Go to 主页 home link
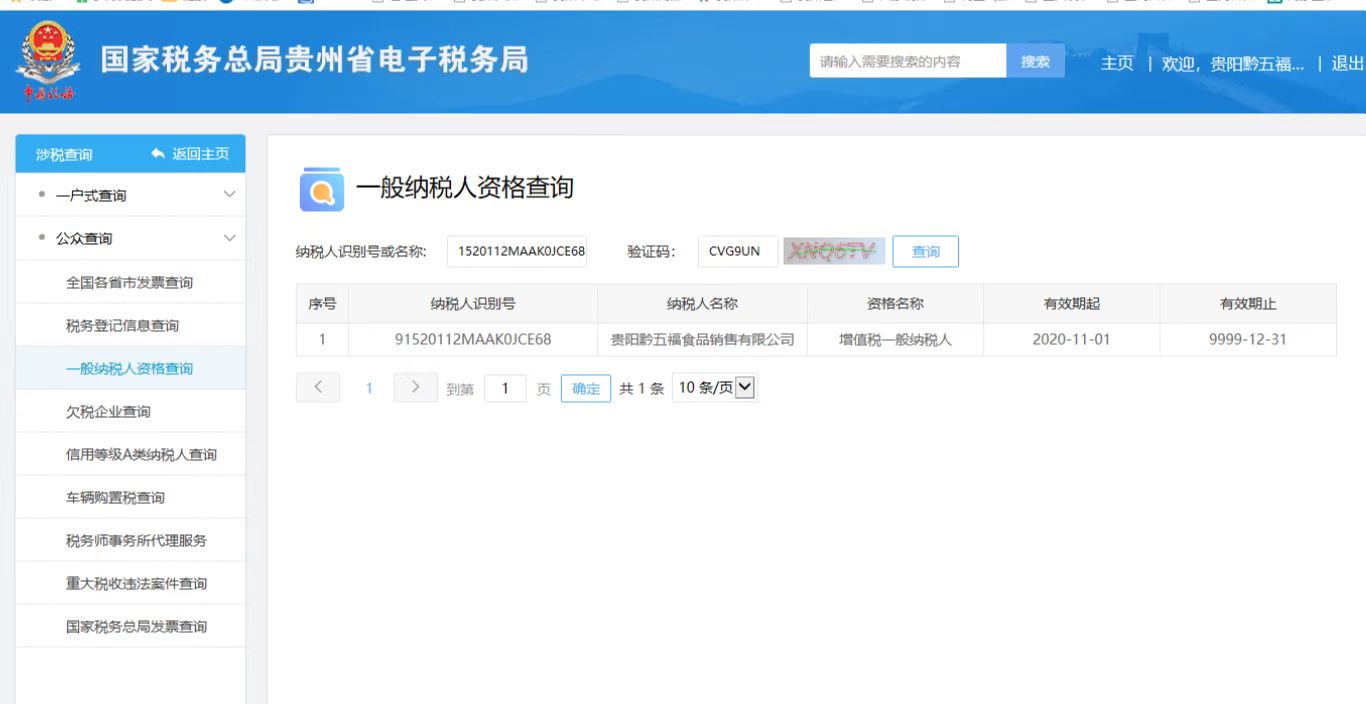 [1117, 63]
